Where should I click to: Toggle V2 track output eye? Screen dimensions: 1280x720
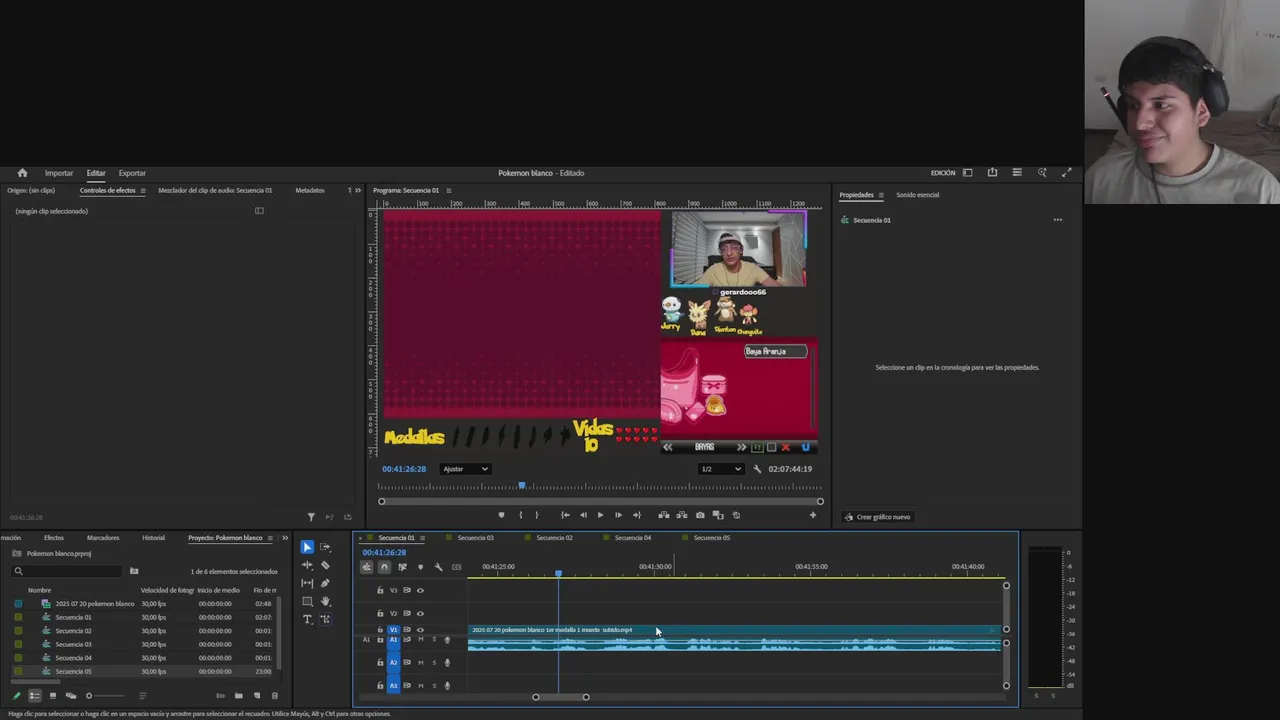coord(420,613)
